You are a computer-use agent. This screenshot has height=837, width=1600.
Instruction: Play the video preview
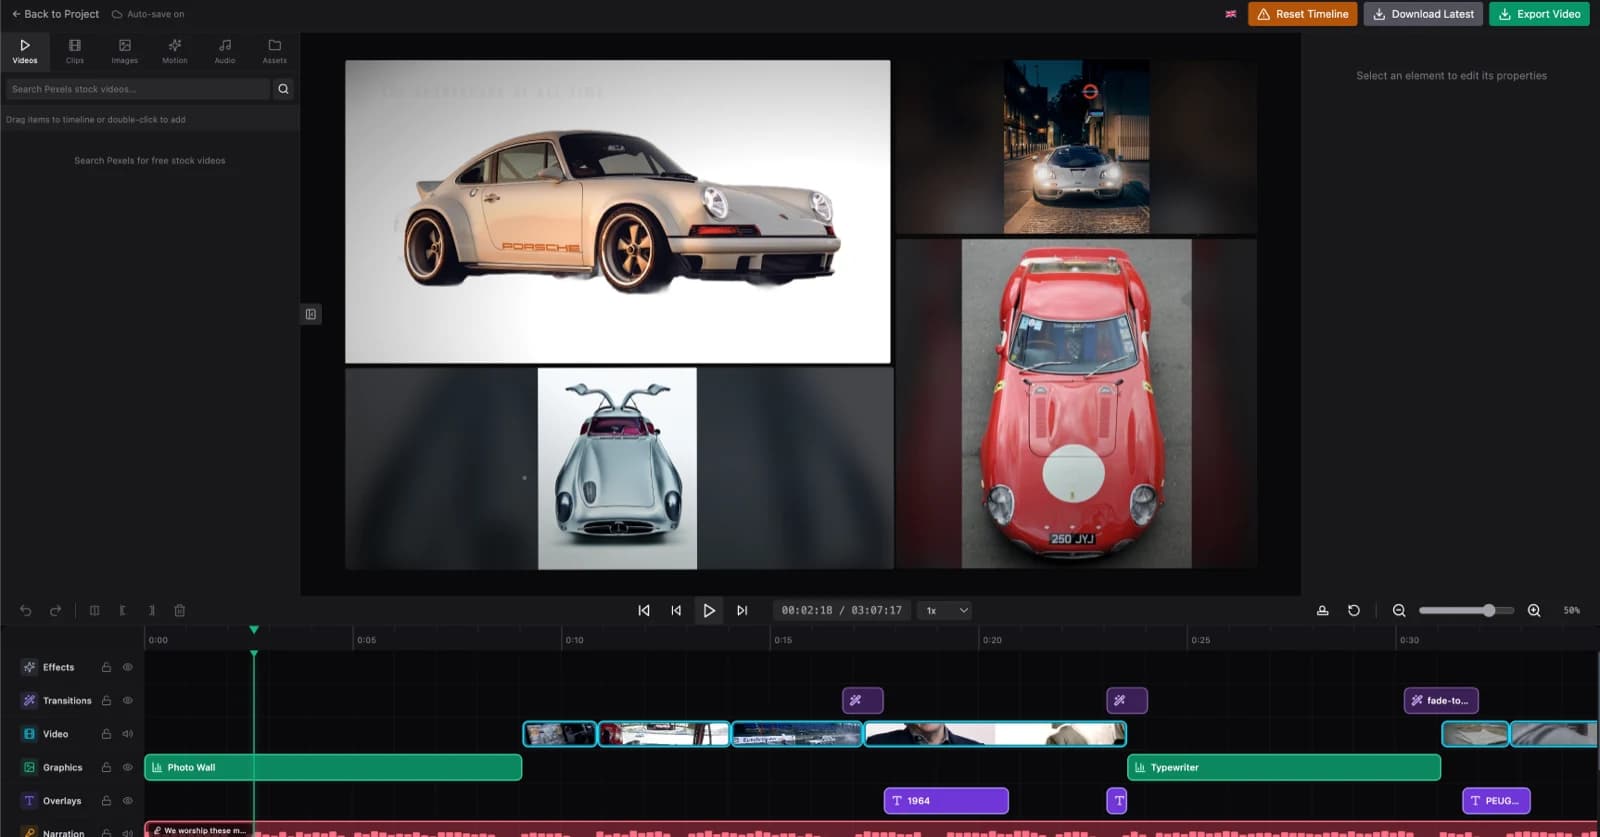click(x=709, y=610)
